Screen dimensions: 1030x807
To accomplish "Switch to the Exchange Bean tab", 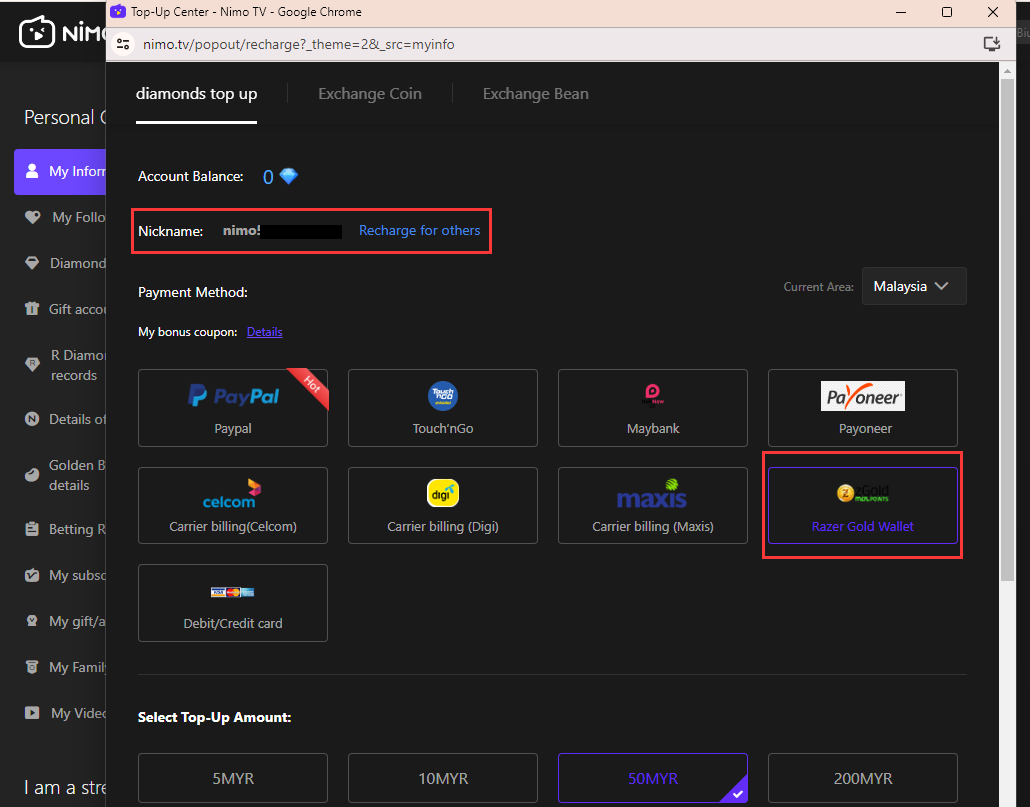I will [x=535, y=94].
